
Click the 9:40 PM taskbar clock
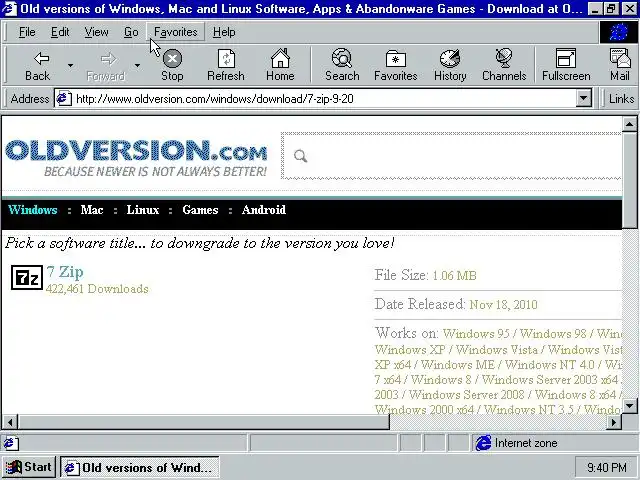click(x=607, y=467)
